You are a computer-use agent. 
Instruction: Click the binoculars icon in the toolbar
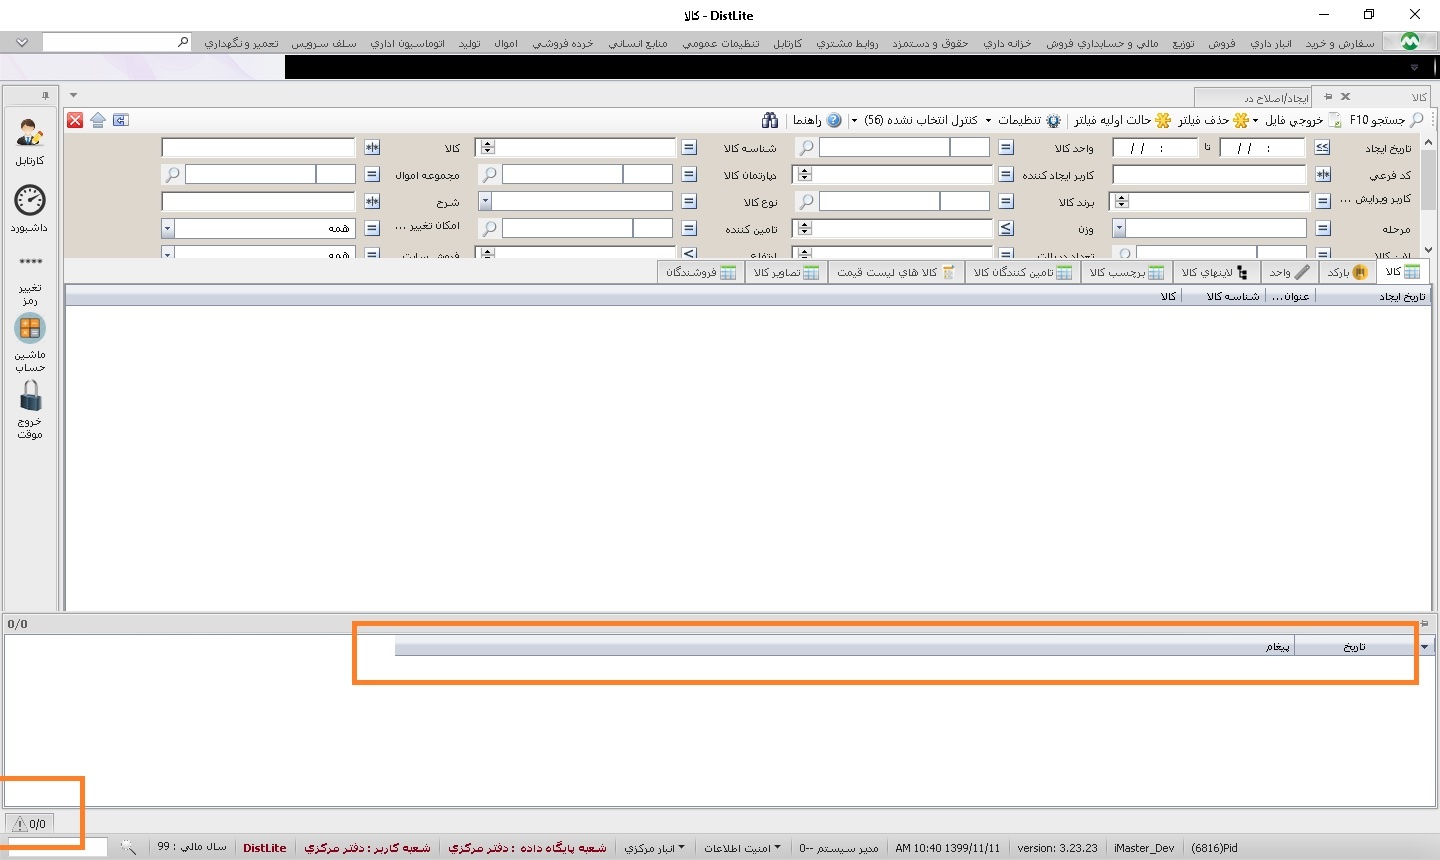tap(769, 120)
